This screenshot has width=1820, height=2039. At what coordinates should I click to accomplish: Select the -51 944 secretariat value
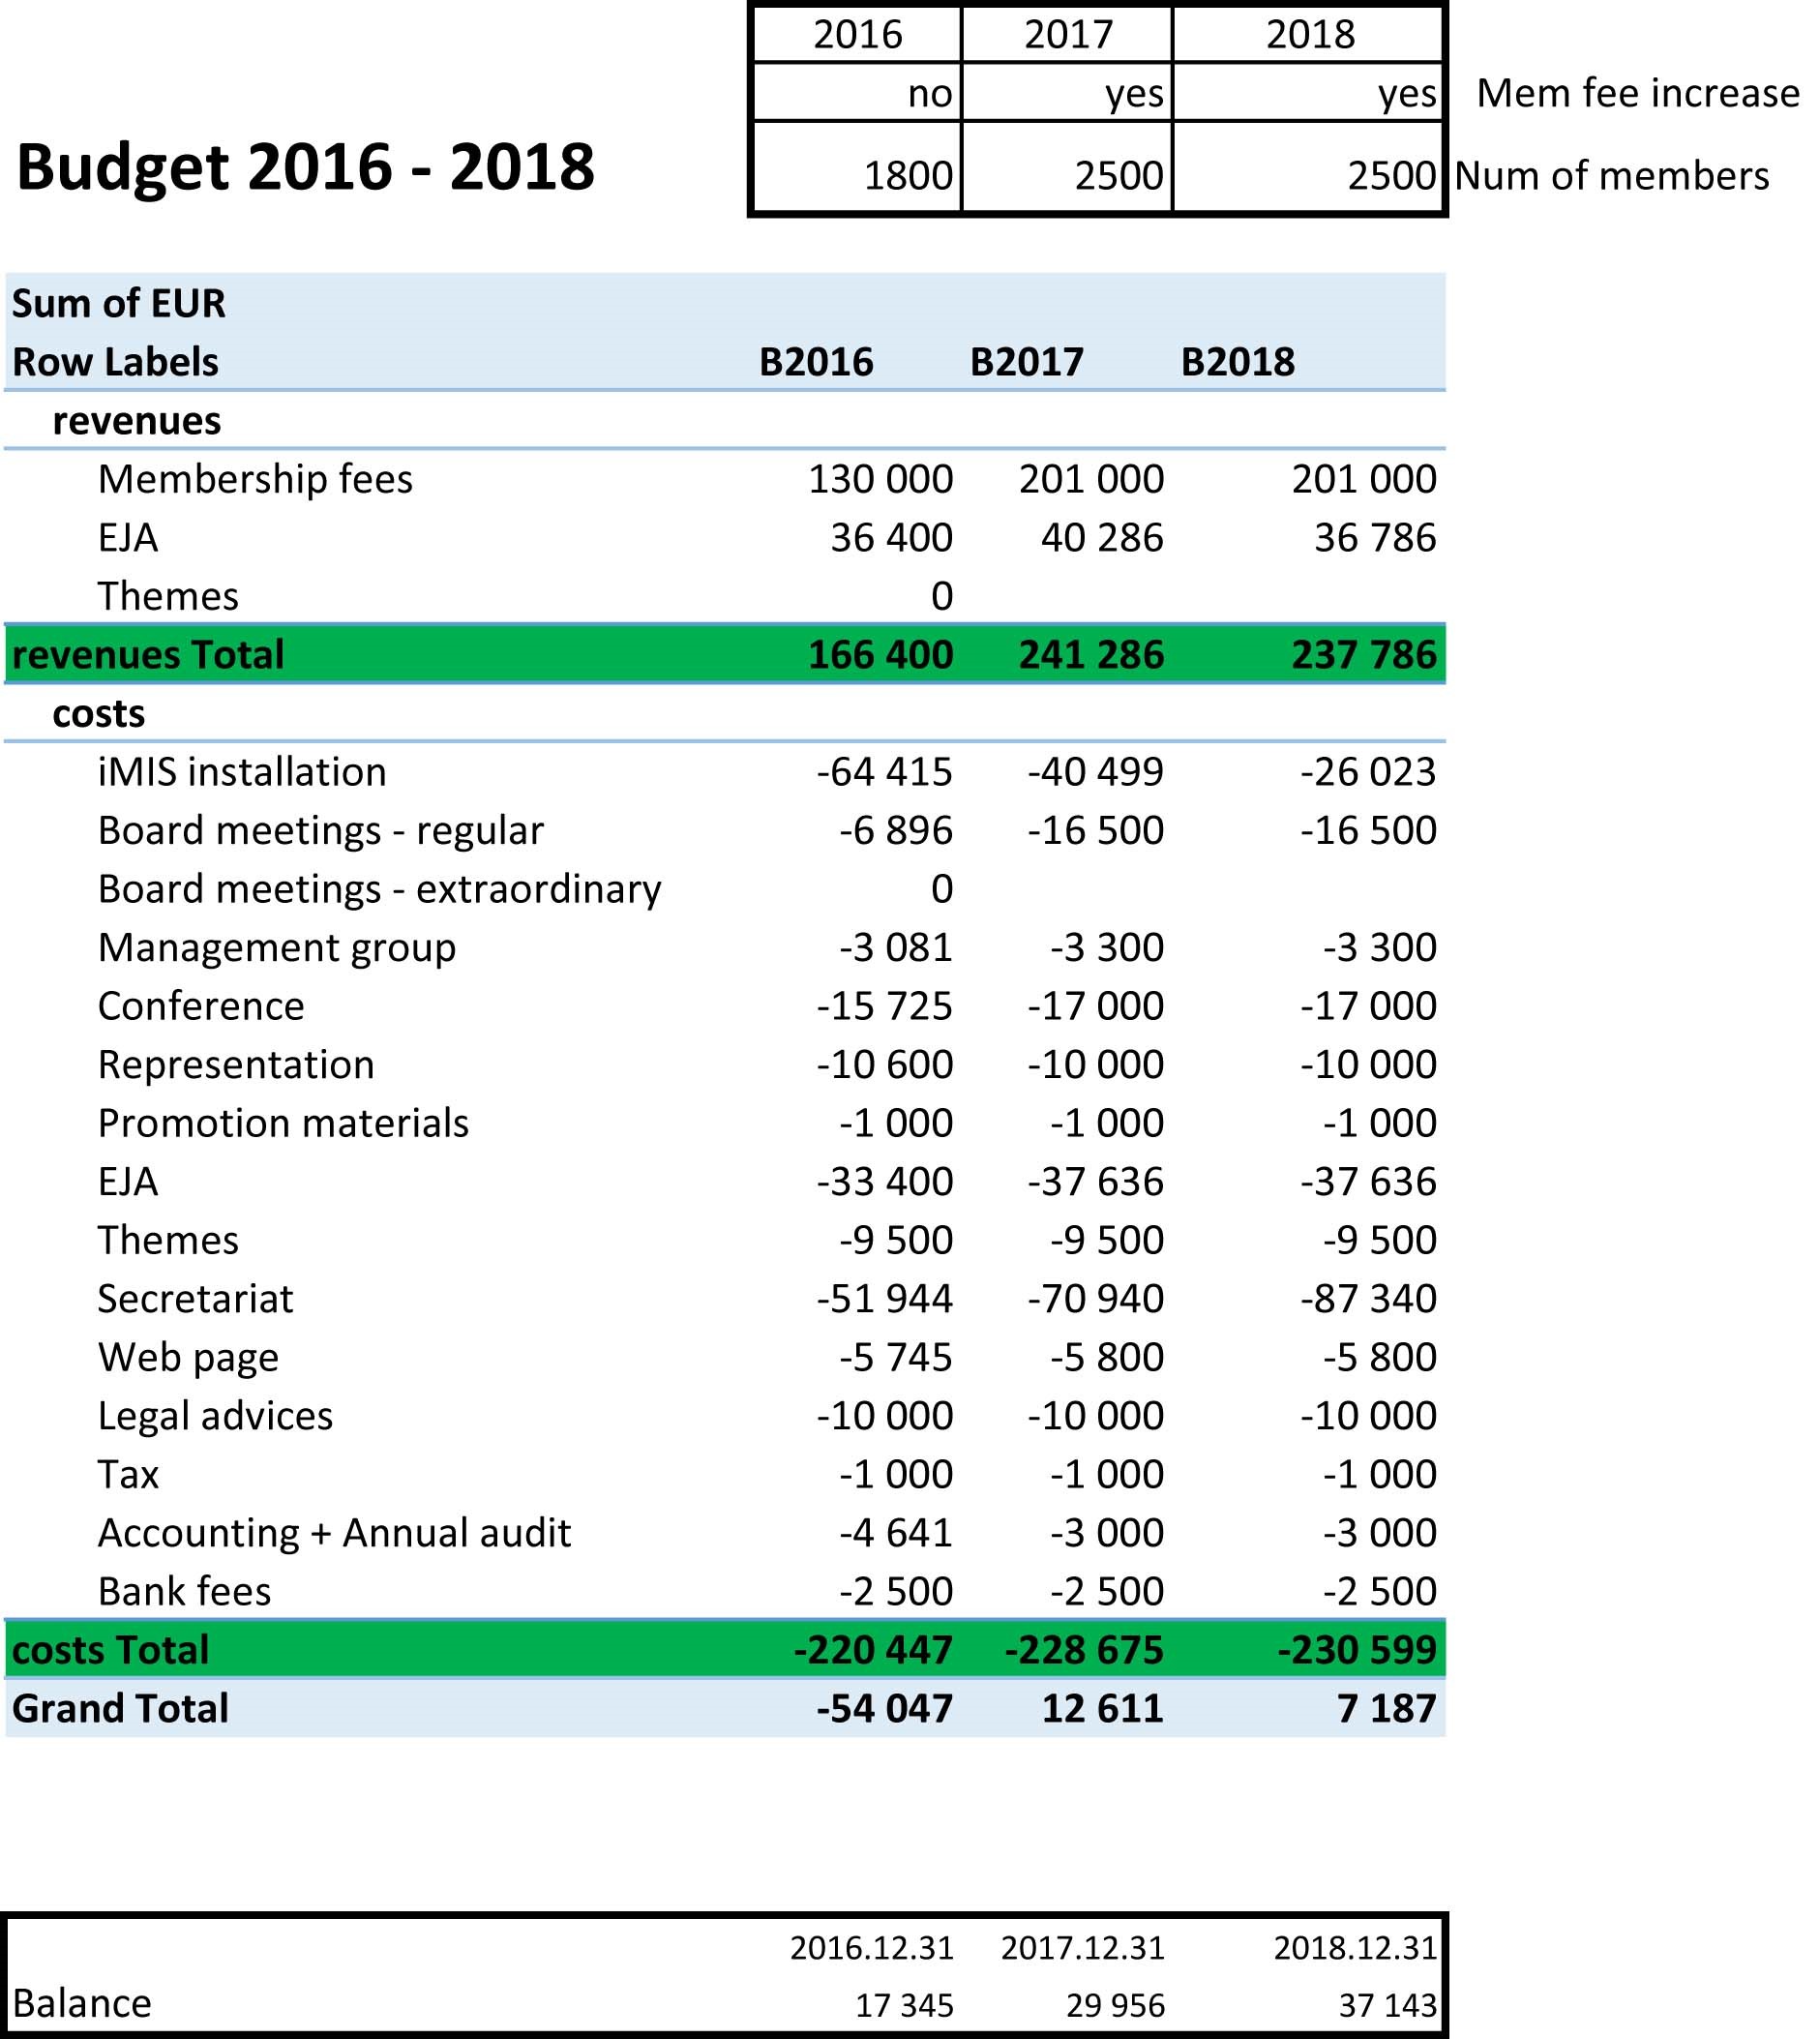[884, 1299]
